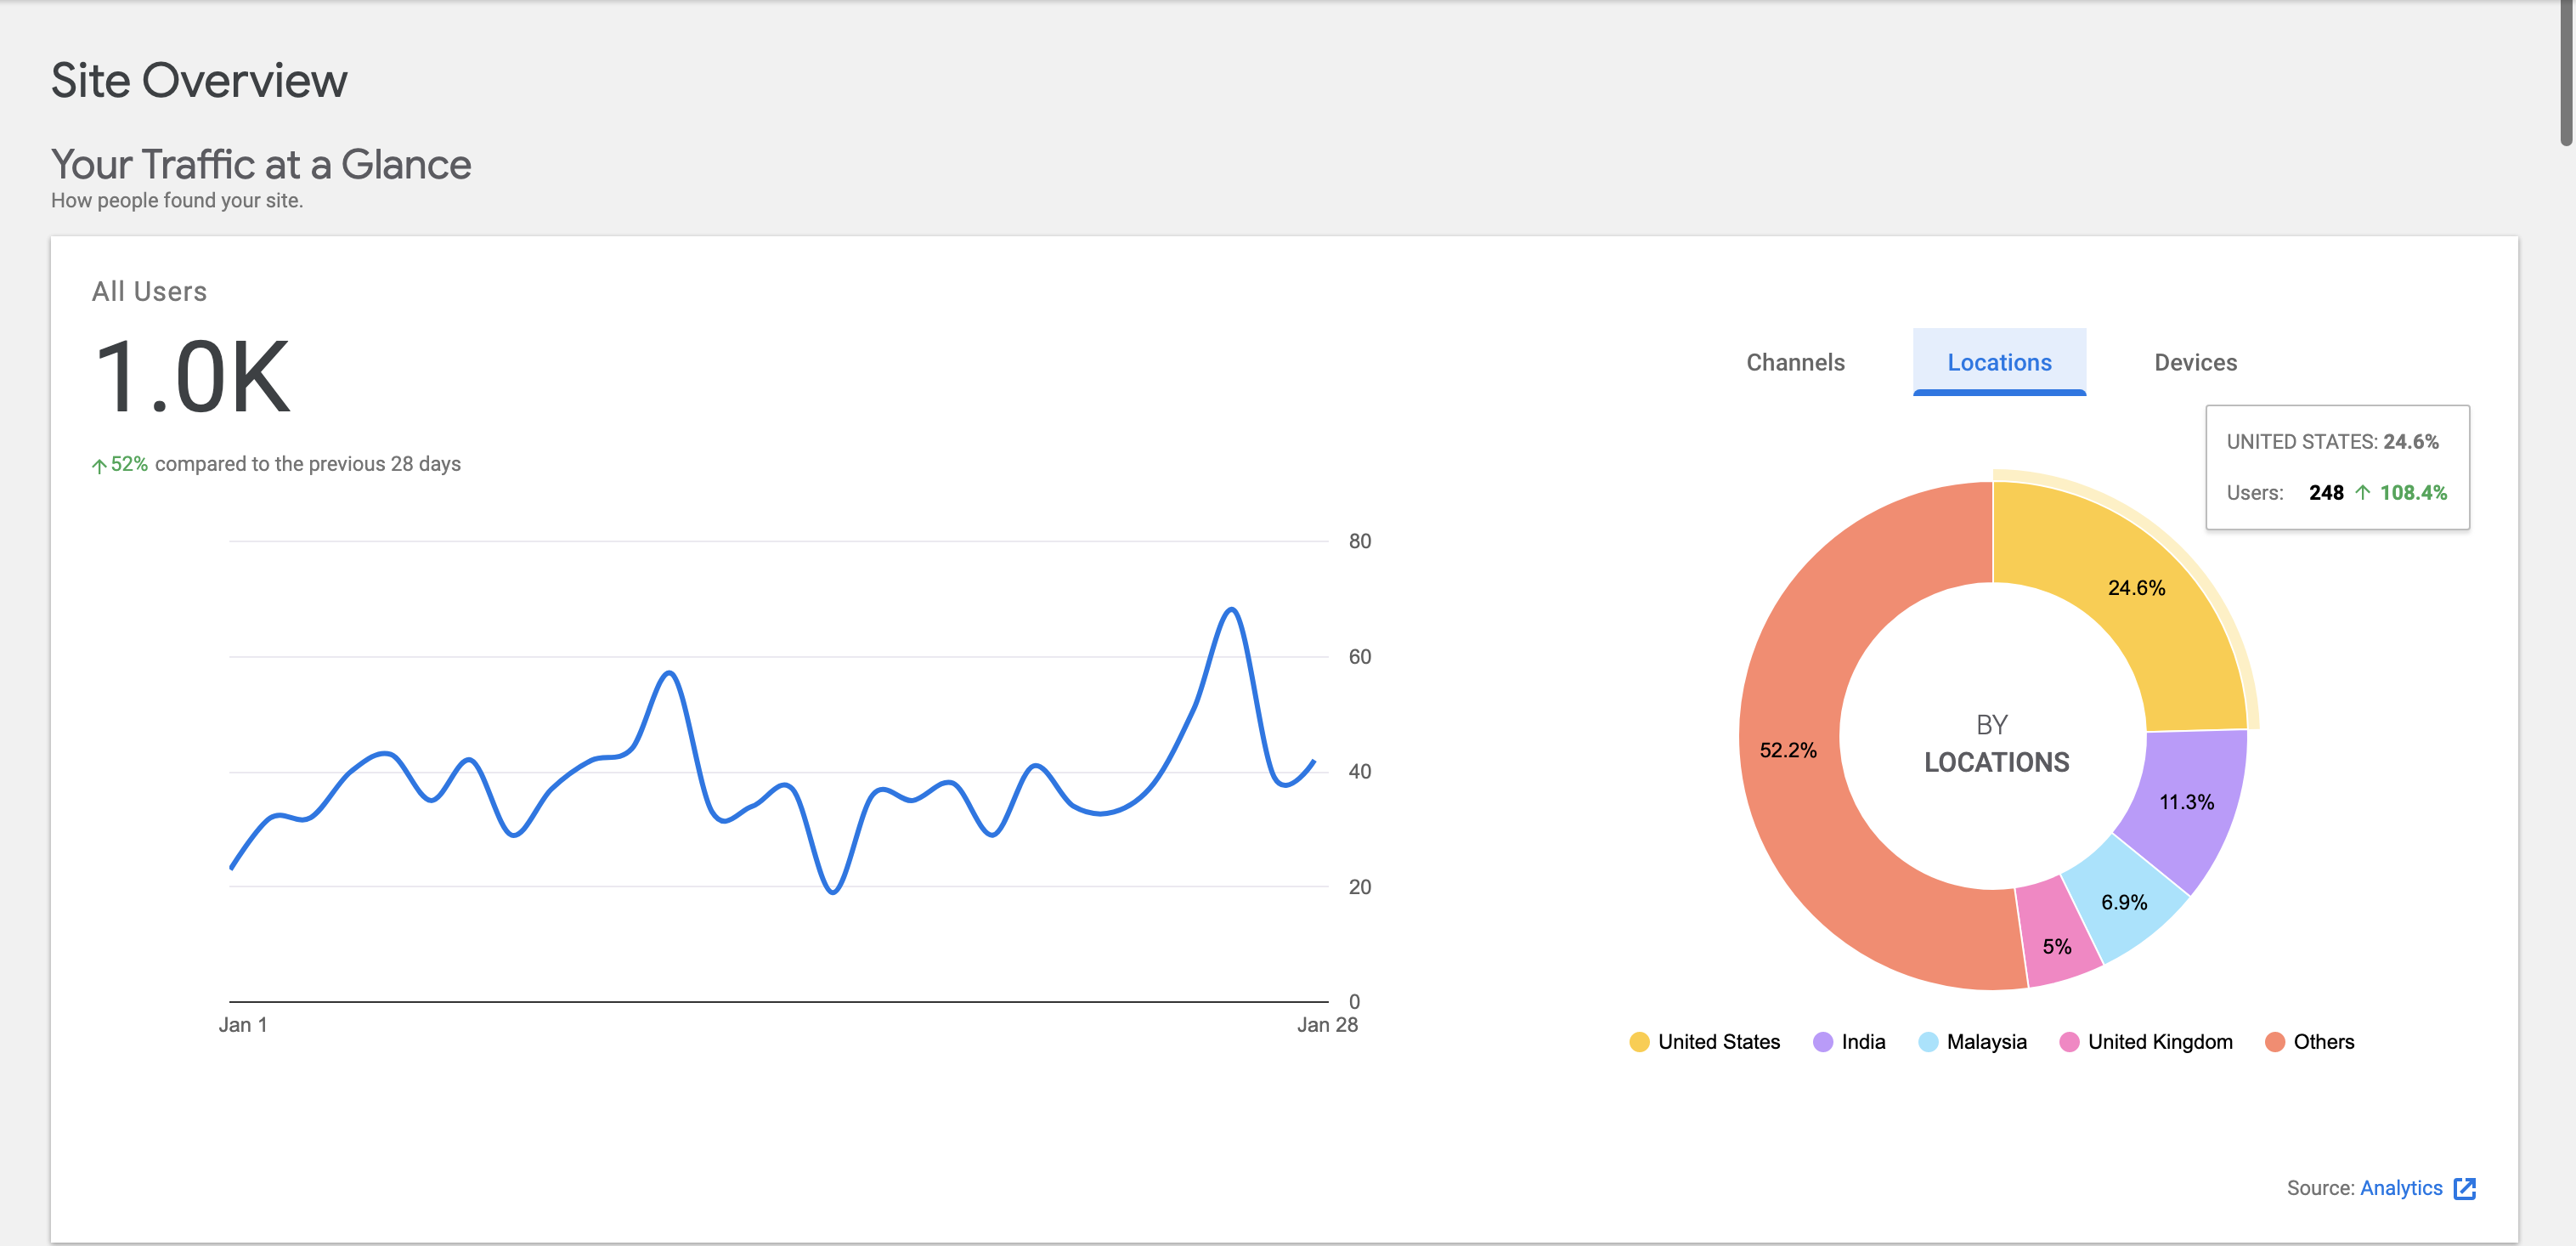Click the purple India legend dot
This screenshot has width=2576, height=1246.
(x=1823, y=1041)
